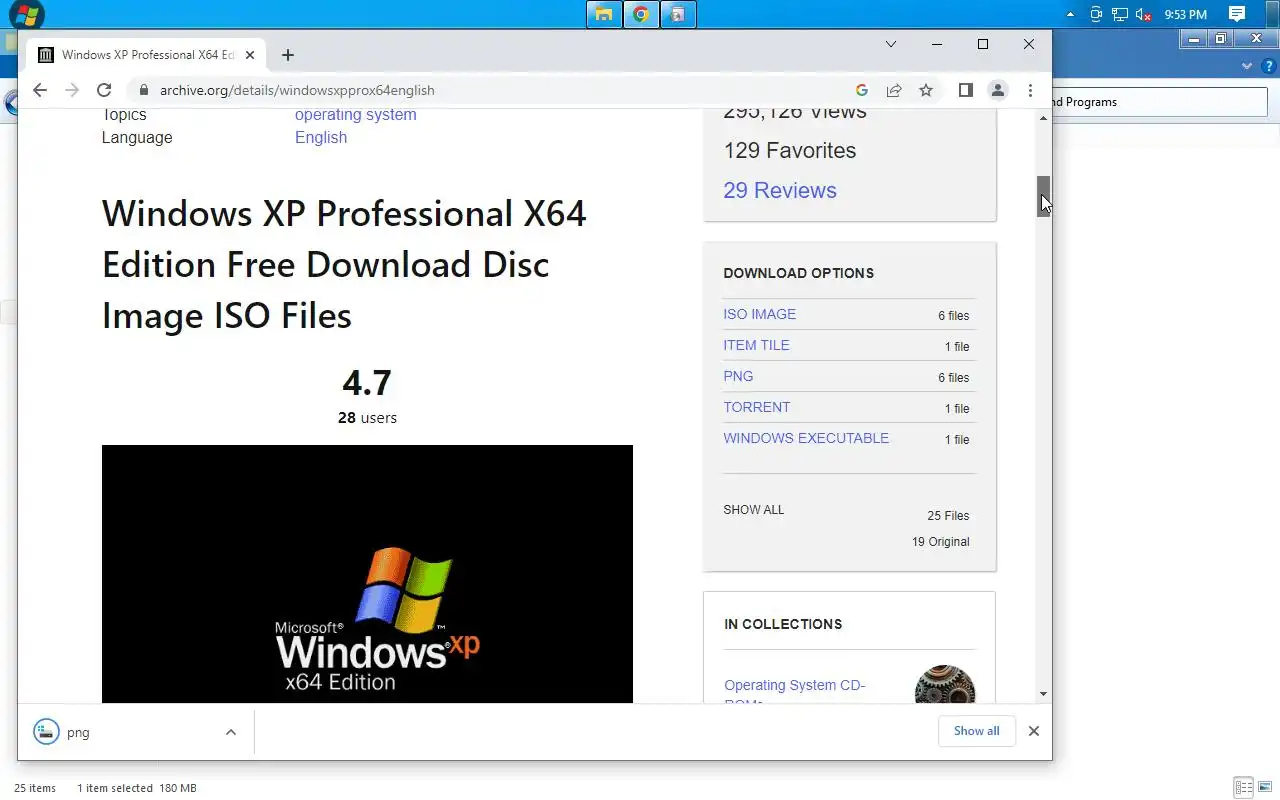Screen dimensions: 1280x800
Task: Click the 129 Favorites text
Action: click(x=790, y=151)
